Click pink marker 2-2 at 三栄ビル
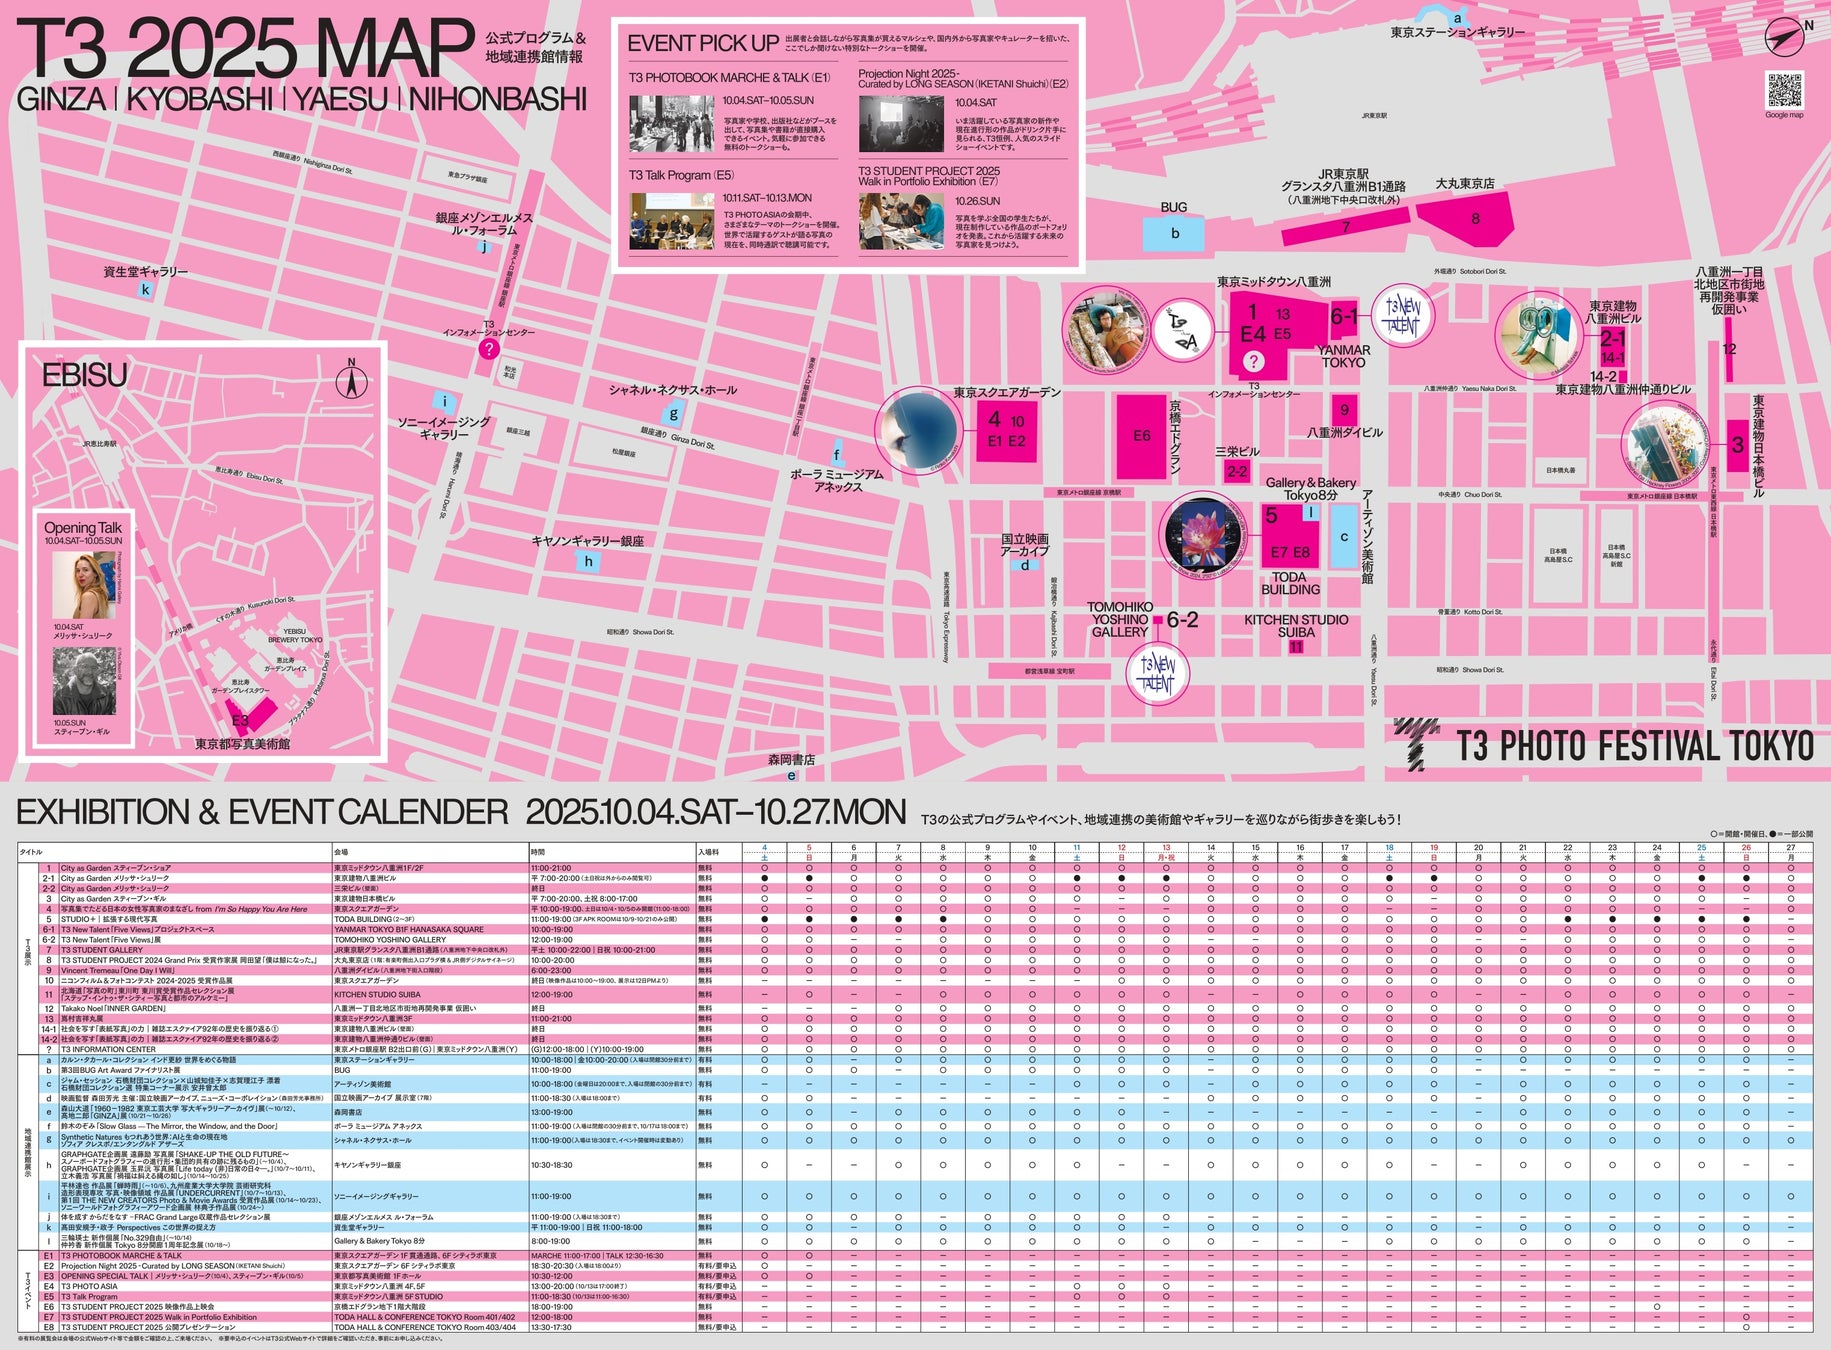The height and width of the screenshot is (1350, 1831). click(1237, 471)
